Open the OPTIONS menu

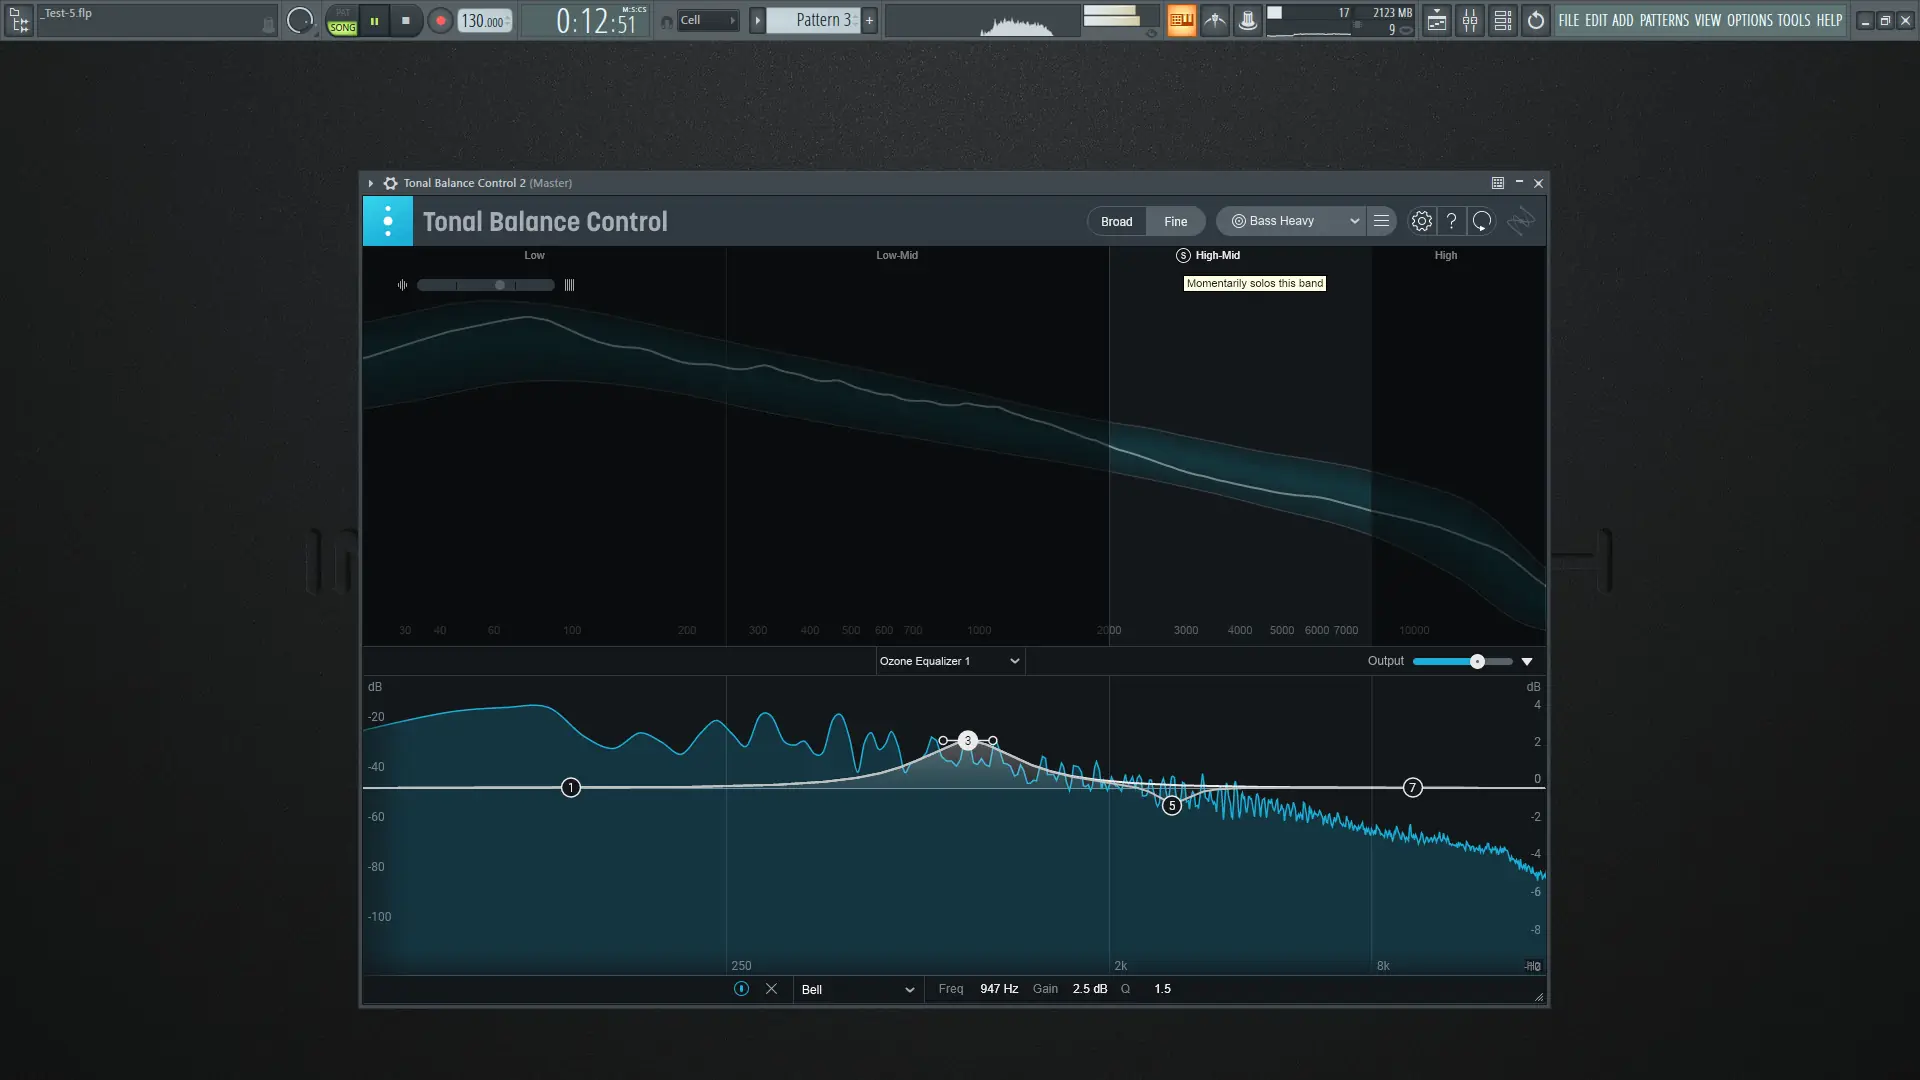pos(1749,20)
